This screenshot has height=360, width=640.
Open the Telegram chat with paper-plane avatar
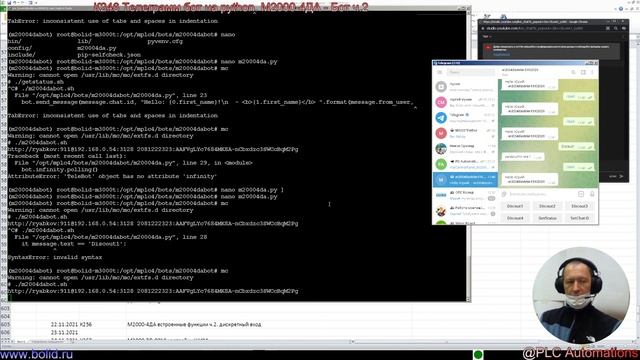[465, 118]
